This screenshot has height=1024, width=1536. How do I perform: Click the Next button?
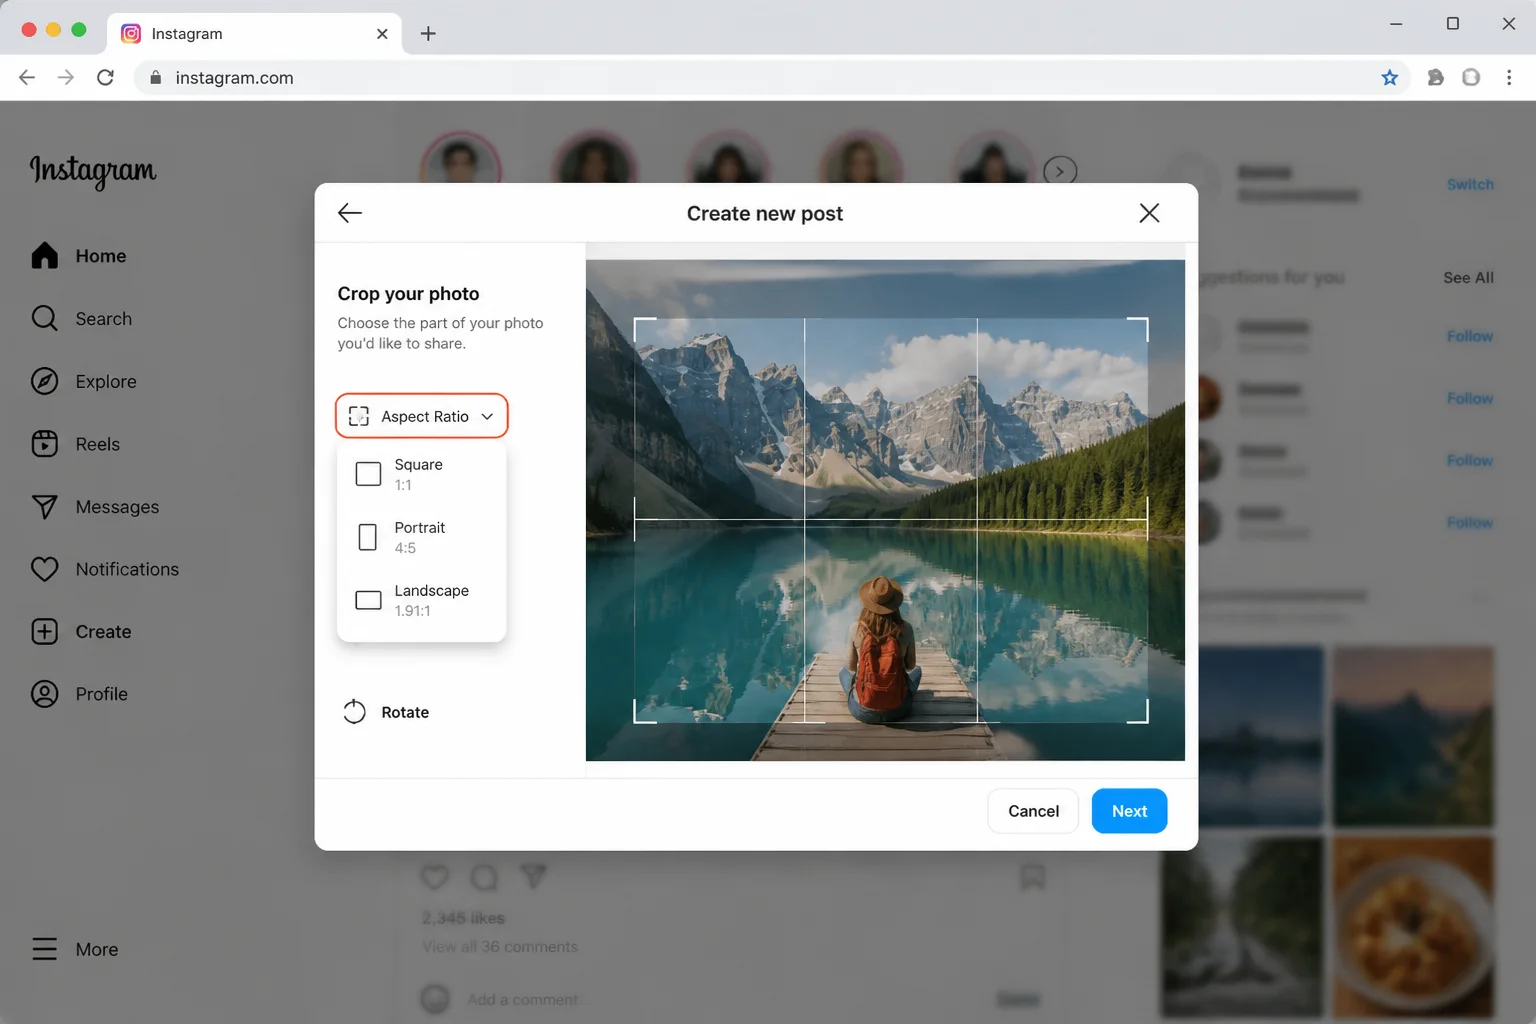[1129, 811]
